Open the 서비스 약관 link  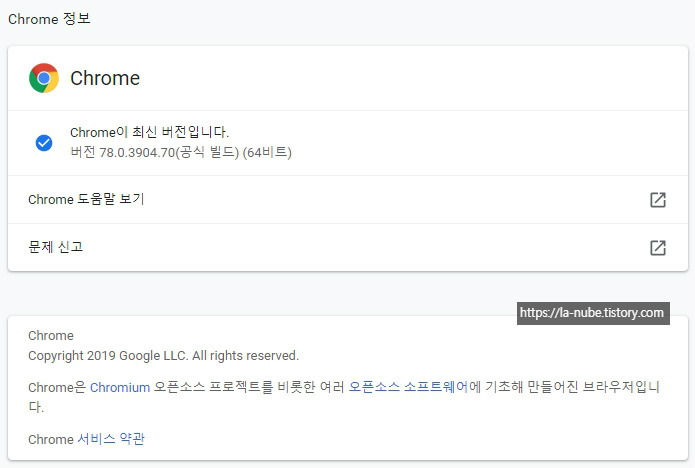coord(111,439)
